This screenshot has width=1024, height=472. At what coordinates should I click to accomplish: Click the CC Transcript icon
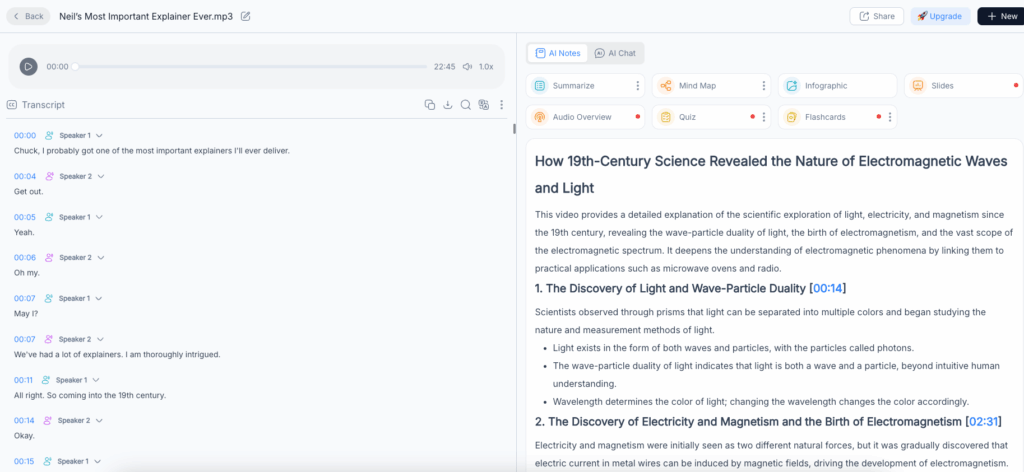(12, 104)
